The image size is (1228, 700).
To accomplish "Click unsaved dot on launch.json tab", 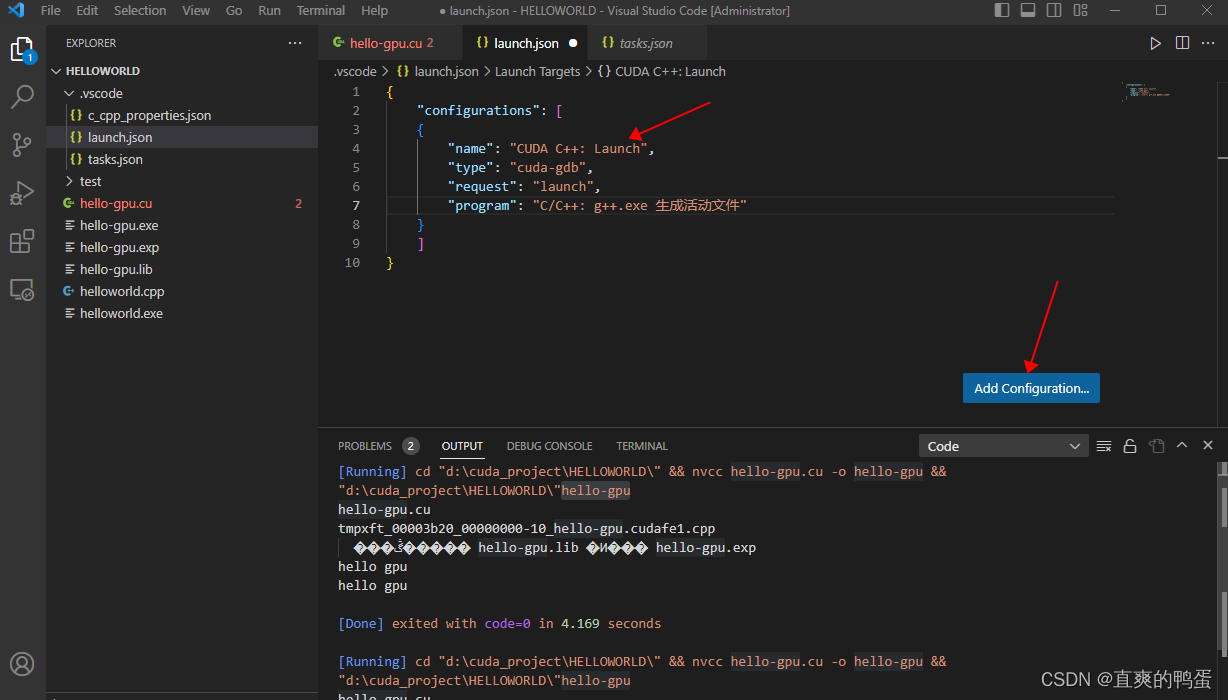I will (x=573, y=43).
